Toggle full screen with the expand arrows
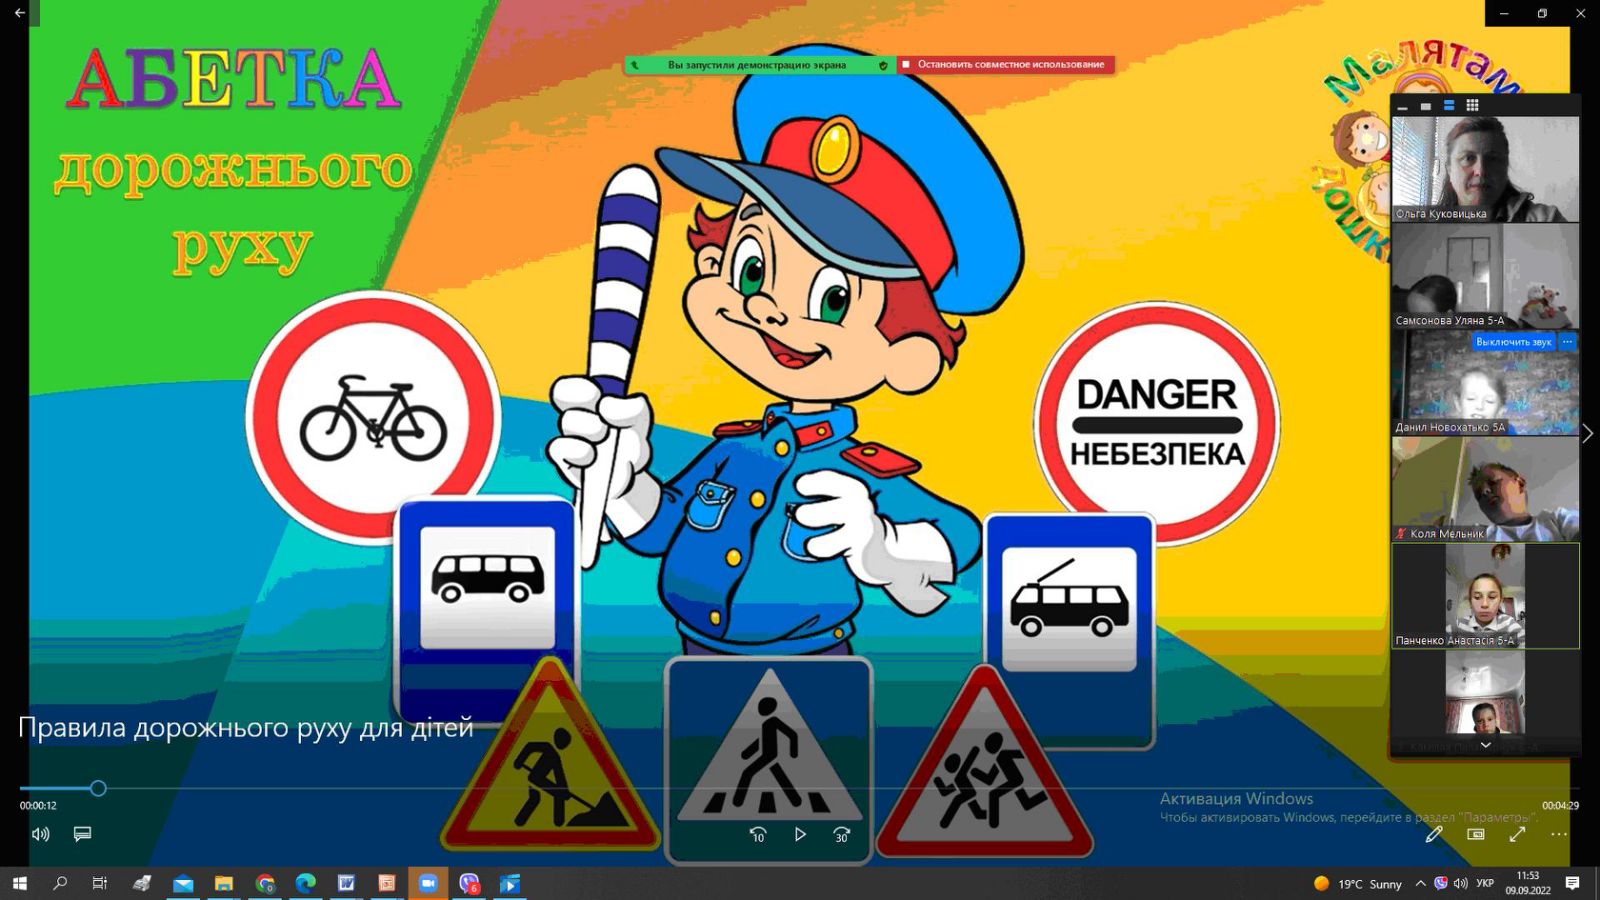 (x=1517, y=834)
